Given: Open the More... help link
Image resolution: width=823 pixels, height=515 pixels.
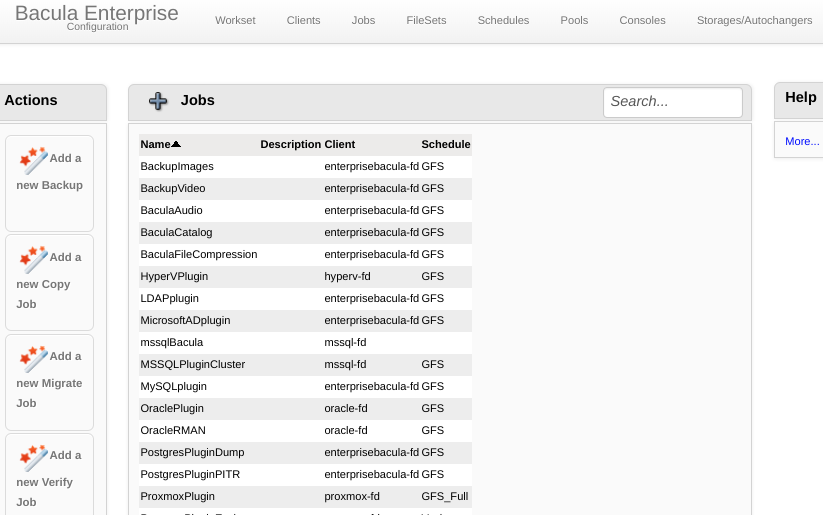Looking at the screenshot, I should coord(802,141).
